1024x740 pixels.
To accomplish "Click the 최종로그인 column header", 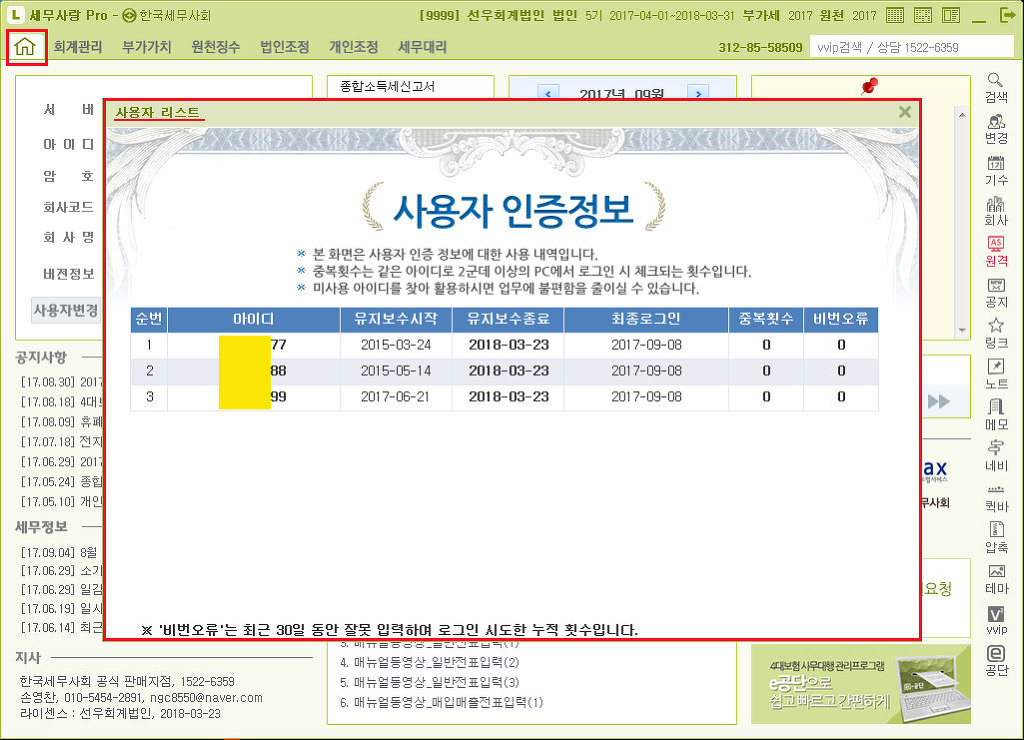I will (646, 319).
